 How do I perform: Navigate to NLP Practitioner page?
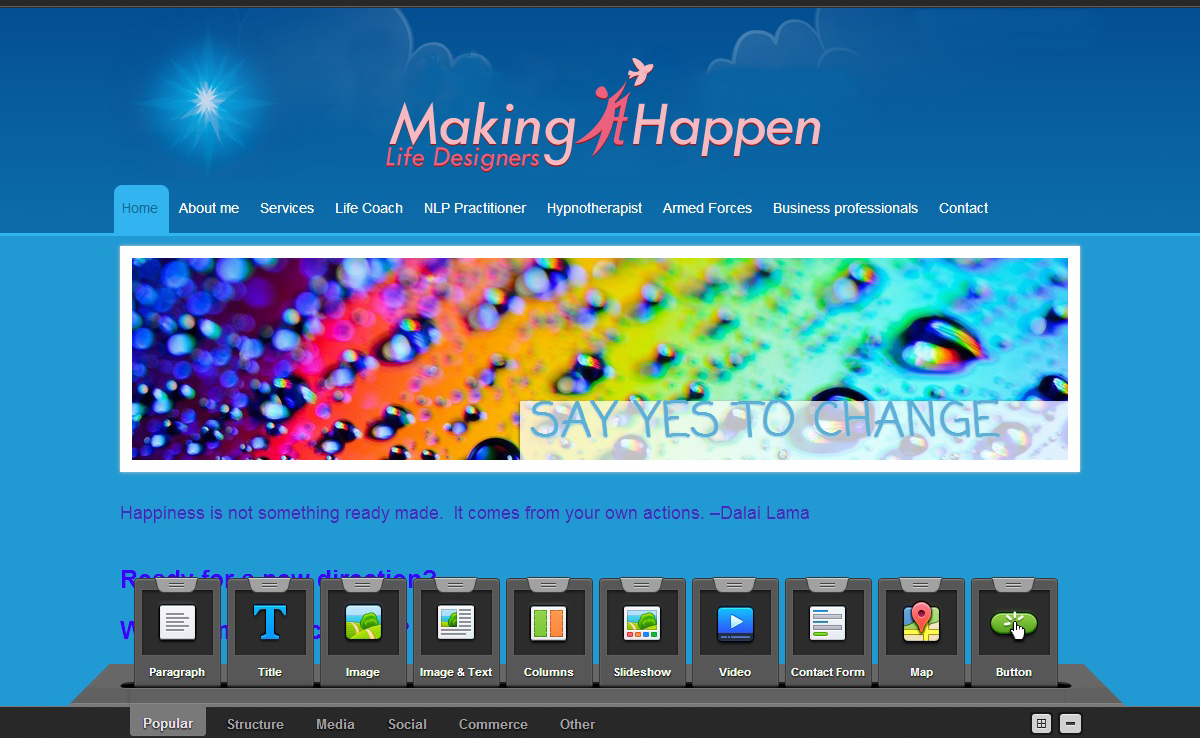coord(475,208)
